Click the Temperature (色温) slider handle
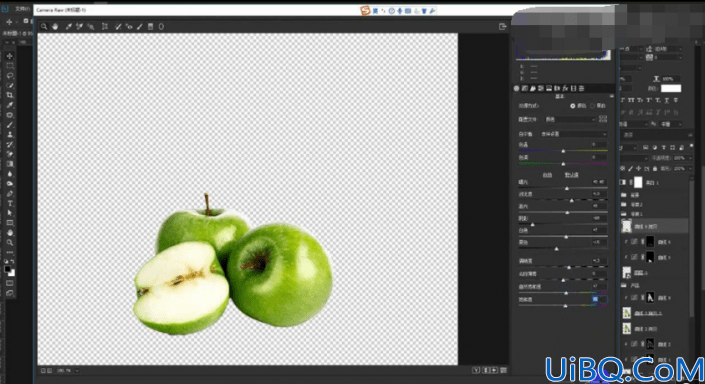Screen dimensions: 705x384 pyautogui.click(x=563, y=151)
